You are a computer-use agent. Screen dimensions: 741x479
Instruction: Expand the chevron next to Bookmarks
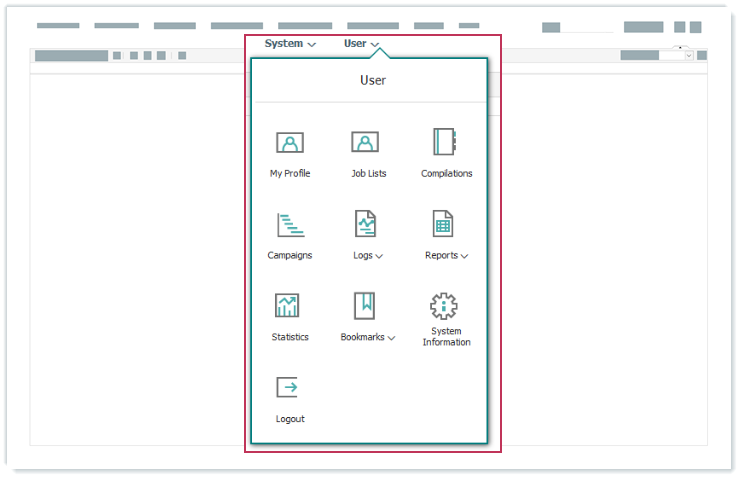tap(391, 339)
